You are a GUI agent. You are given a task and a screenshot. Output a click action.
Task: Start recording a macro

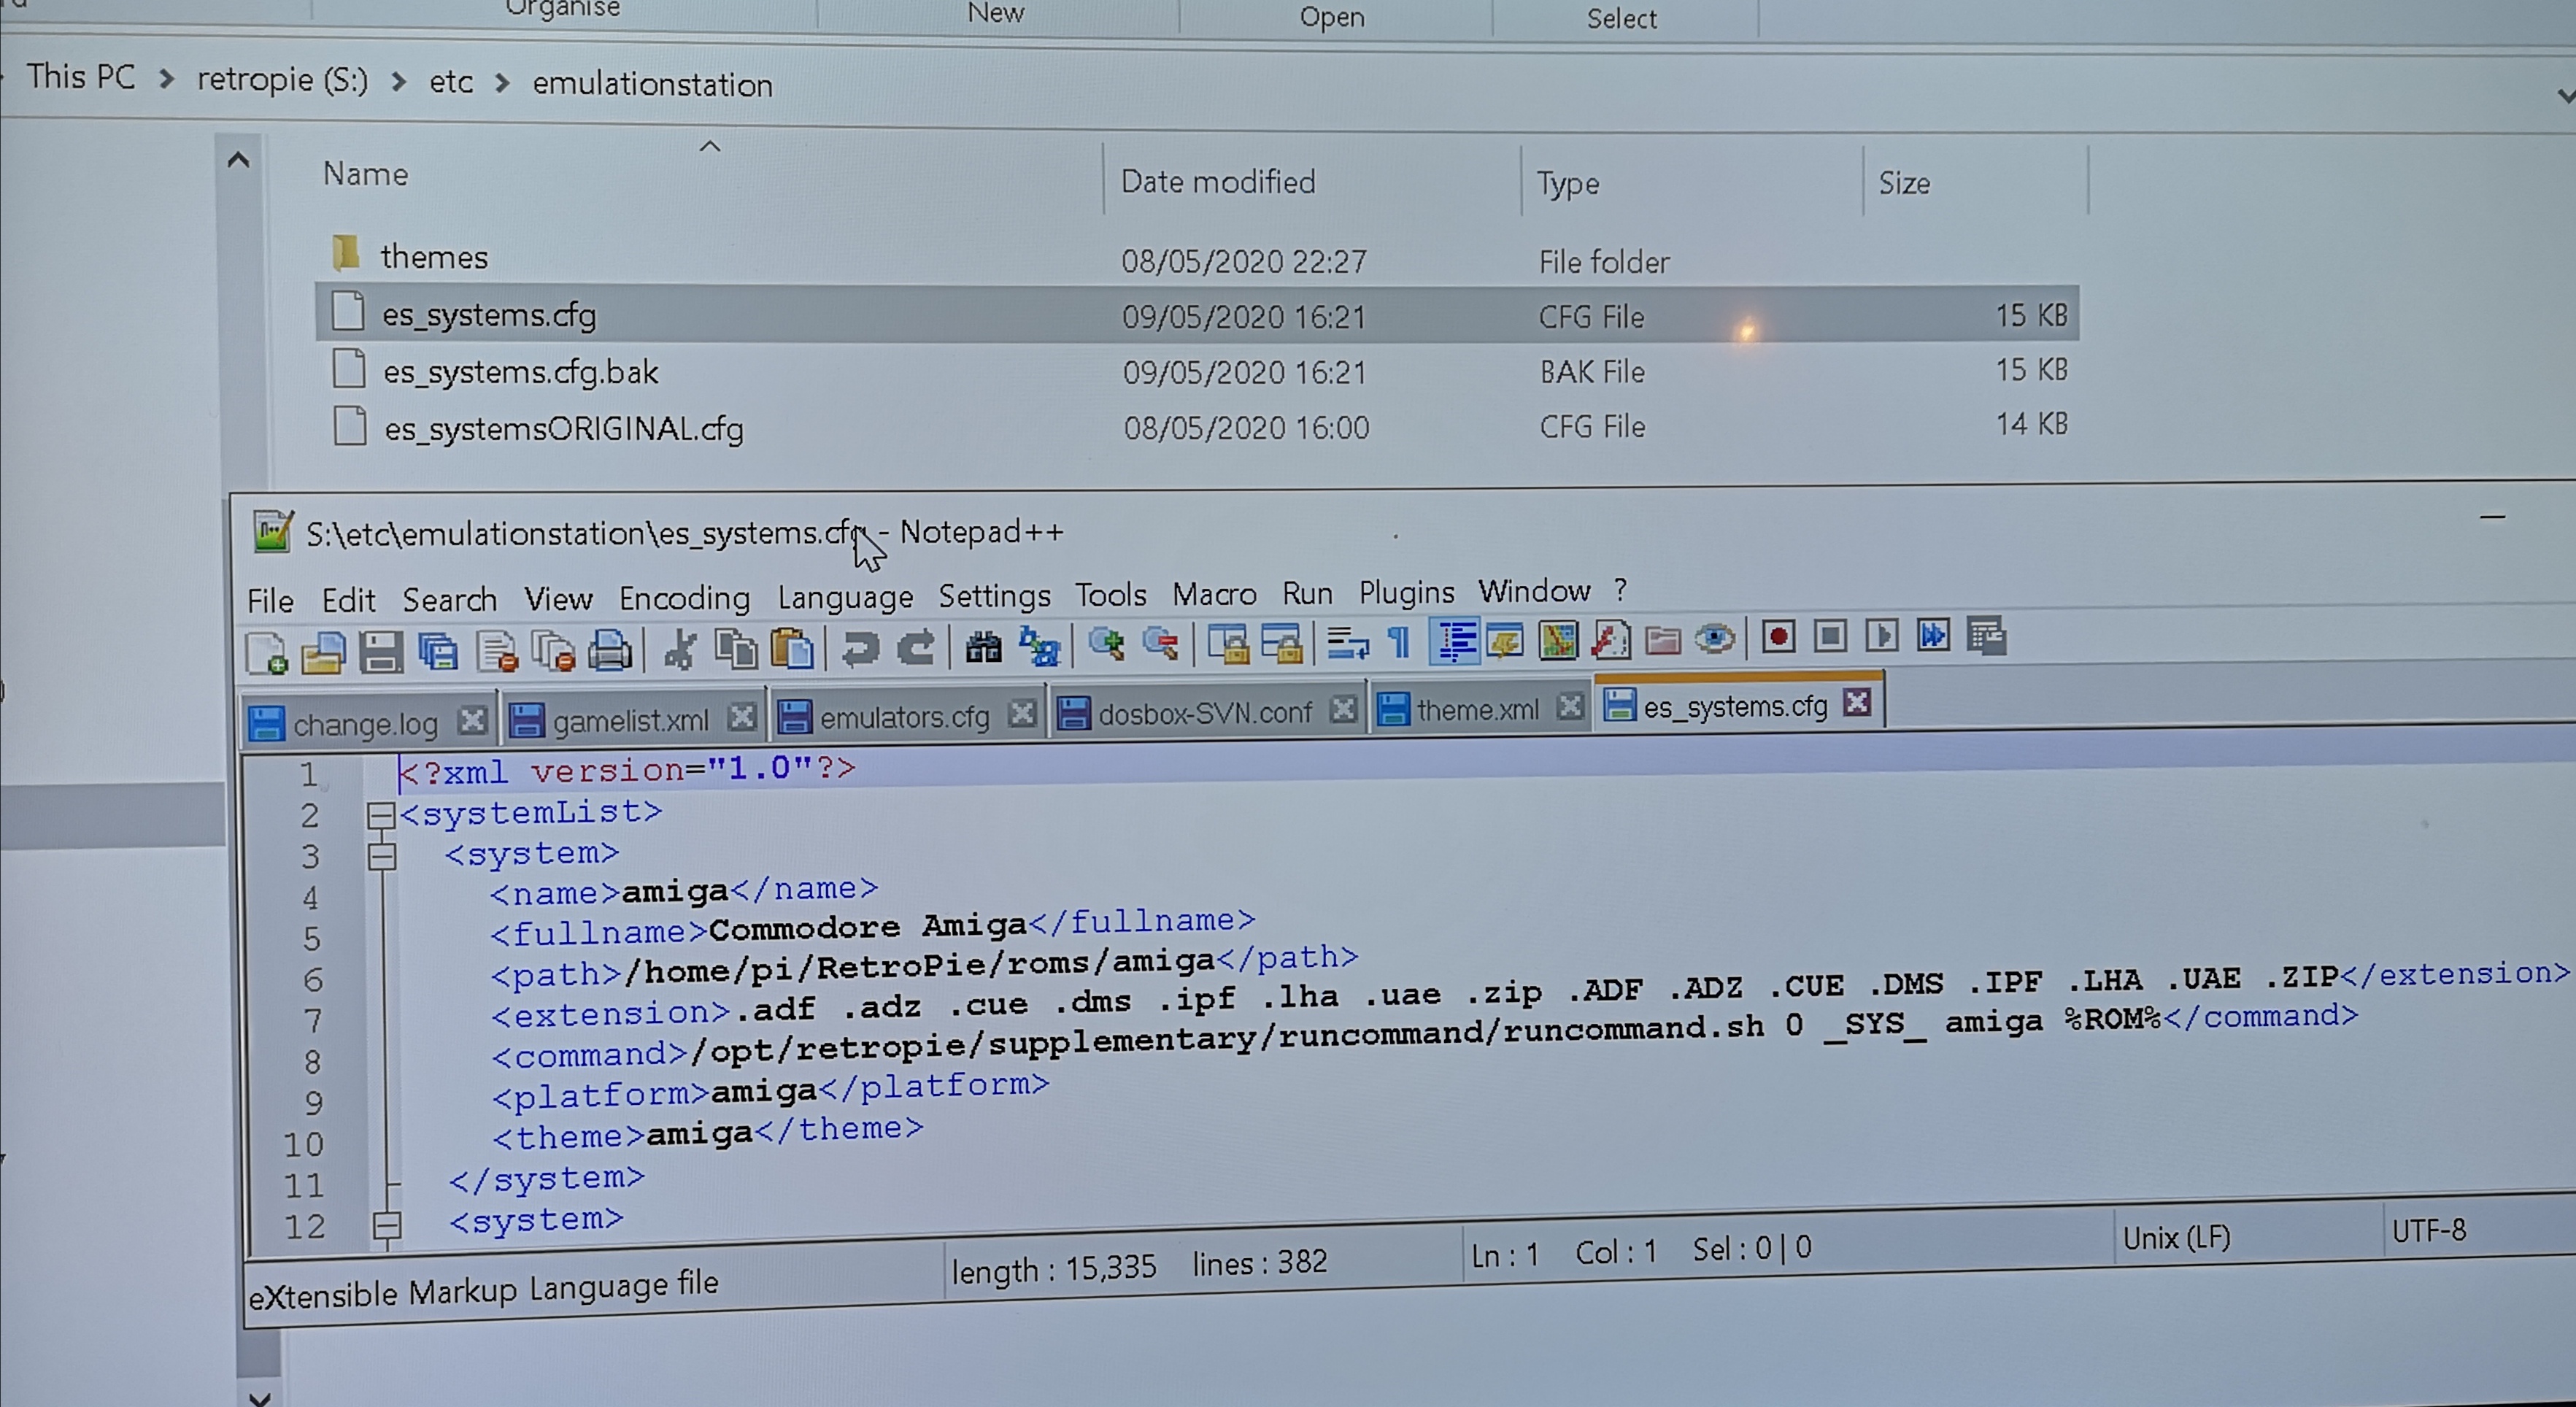(x=1778, y=637)
